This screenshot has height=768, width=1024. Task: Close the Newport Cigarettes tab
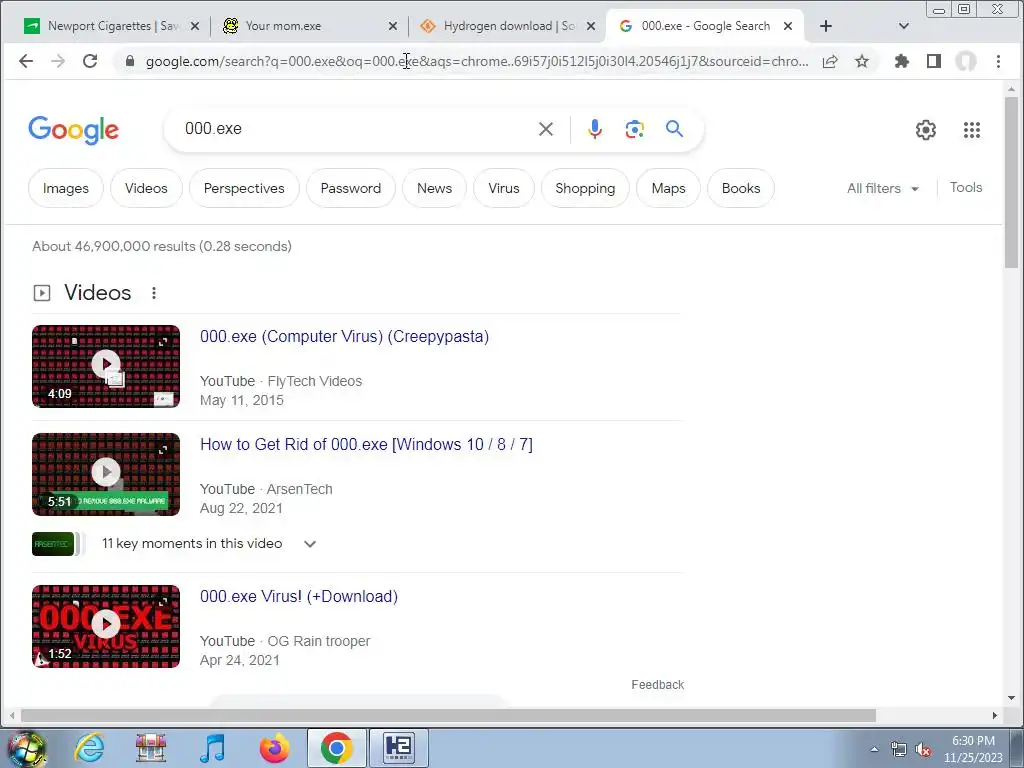tap(195, 26)
